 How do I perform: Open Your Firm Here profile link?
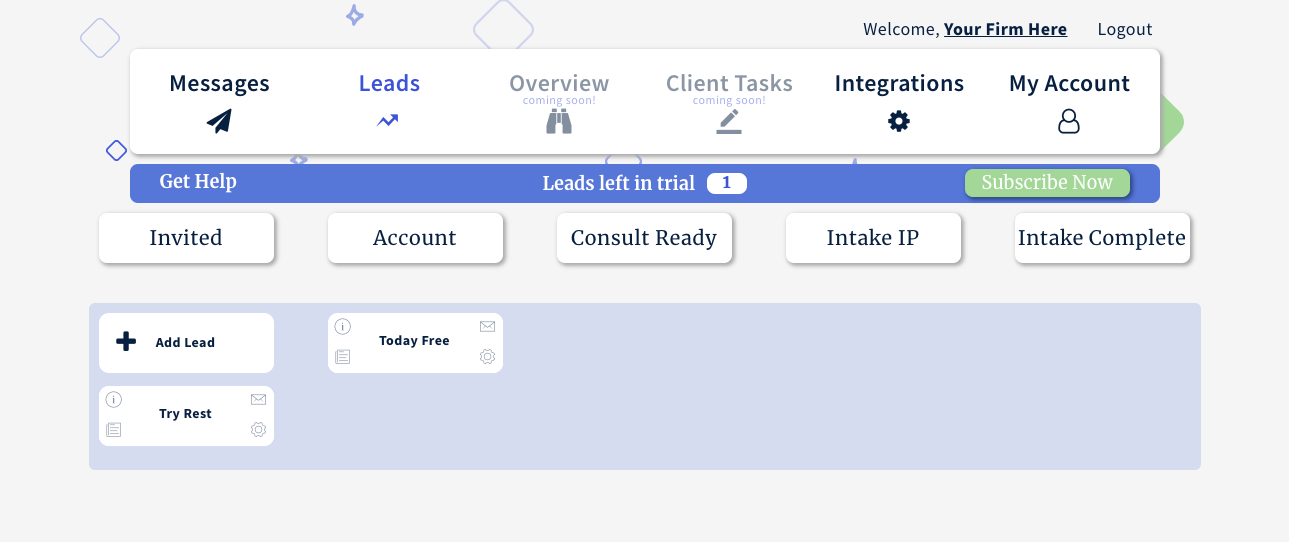point(1005,29)
